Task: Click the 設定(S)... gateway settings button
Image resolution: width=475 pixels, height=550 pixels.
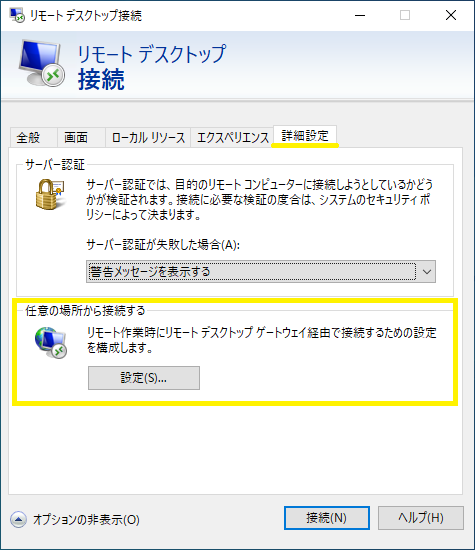Action: click(144, 378)
